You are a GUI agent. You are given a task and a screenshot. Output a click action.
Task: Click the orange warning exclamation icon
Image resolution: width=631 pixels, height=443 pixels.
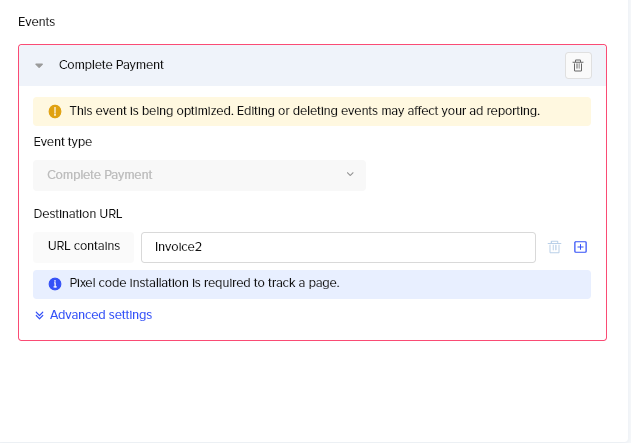[x=55, y=111]
